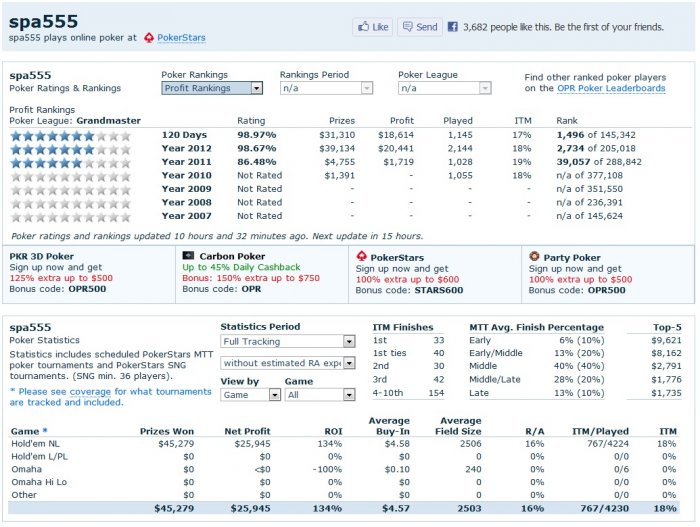Click the star rating for Year 2011
This screenshot has height=527, width=700.
click(x=51, y=162)
